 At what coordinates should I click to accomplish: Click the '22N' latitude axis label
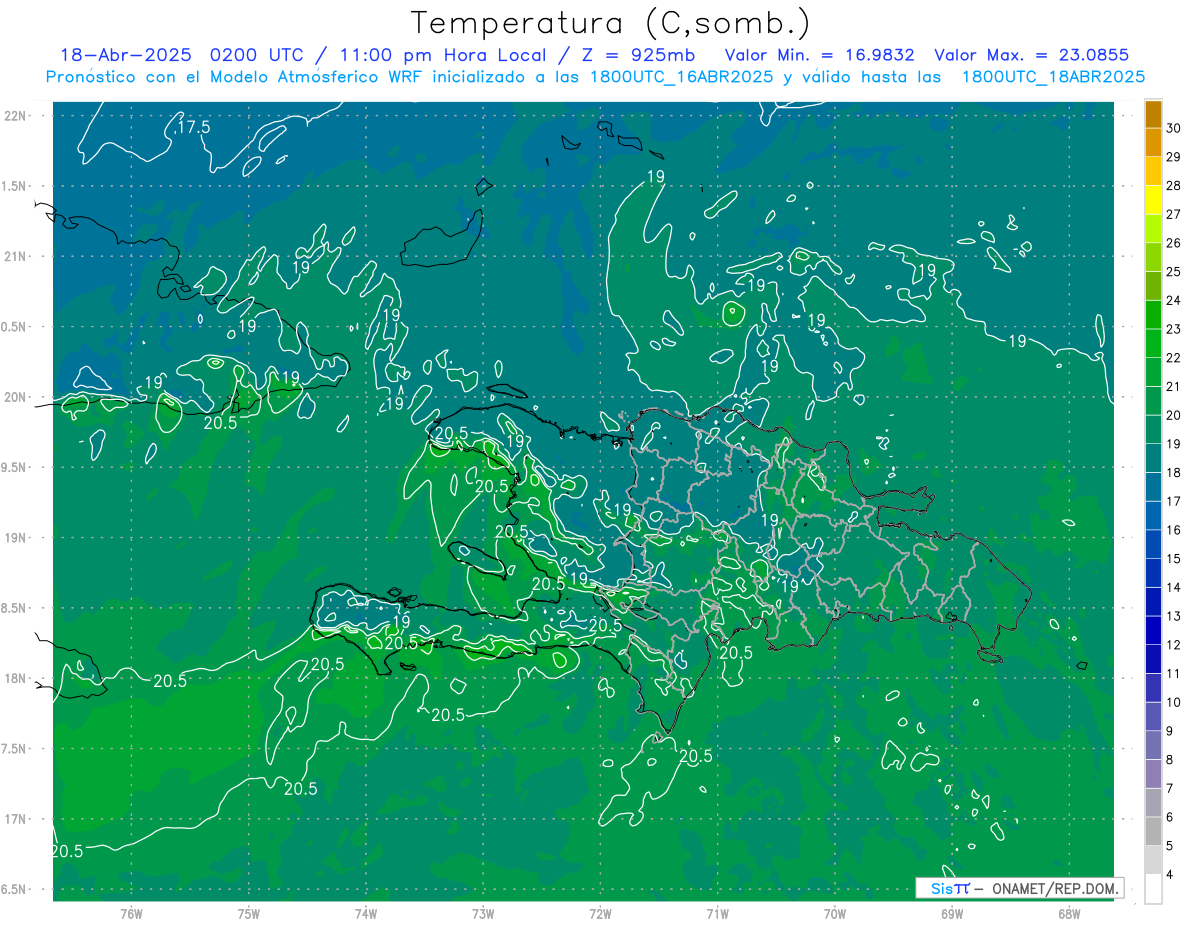coord(16,116)
